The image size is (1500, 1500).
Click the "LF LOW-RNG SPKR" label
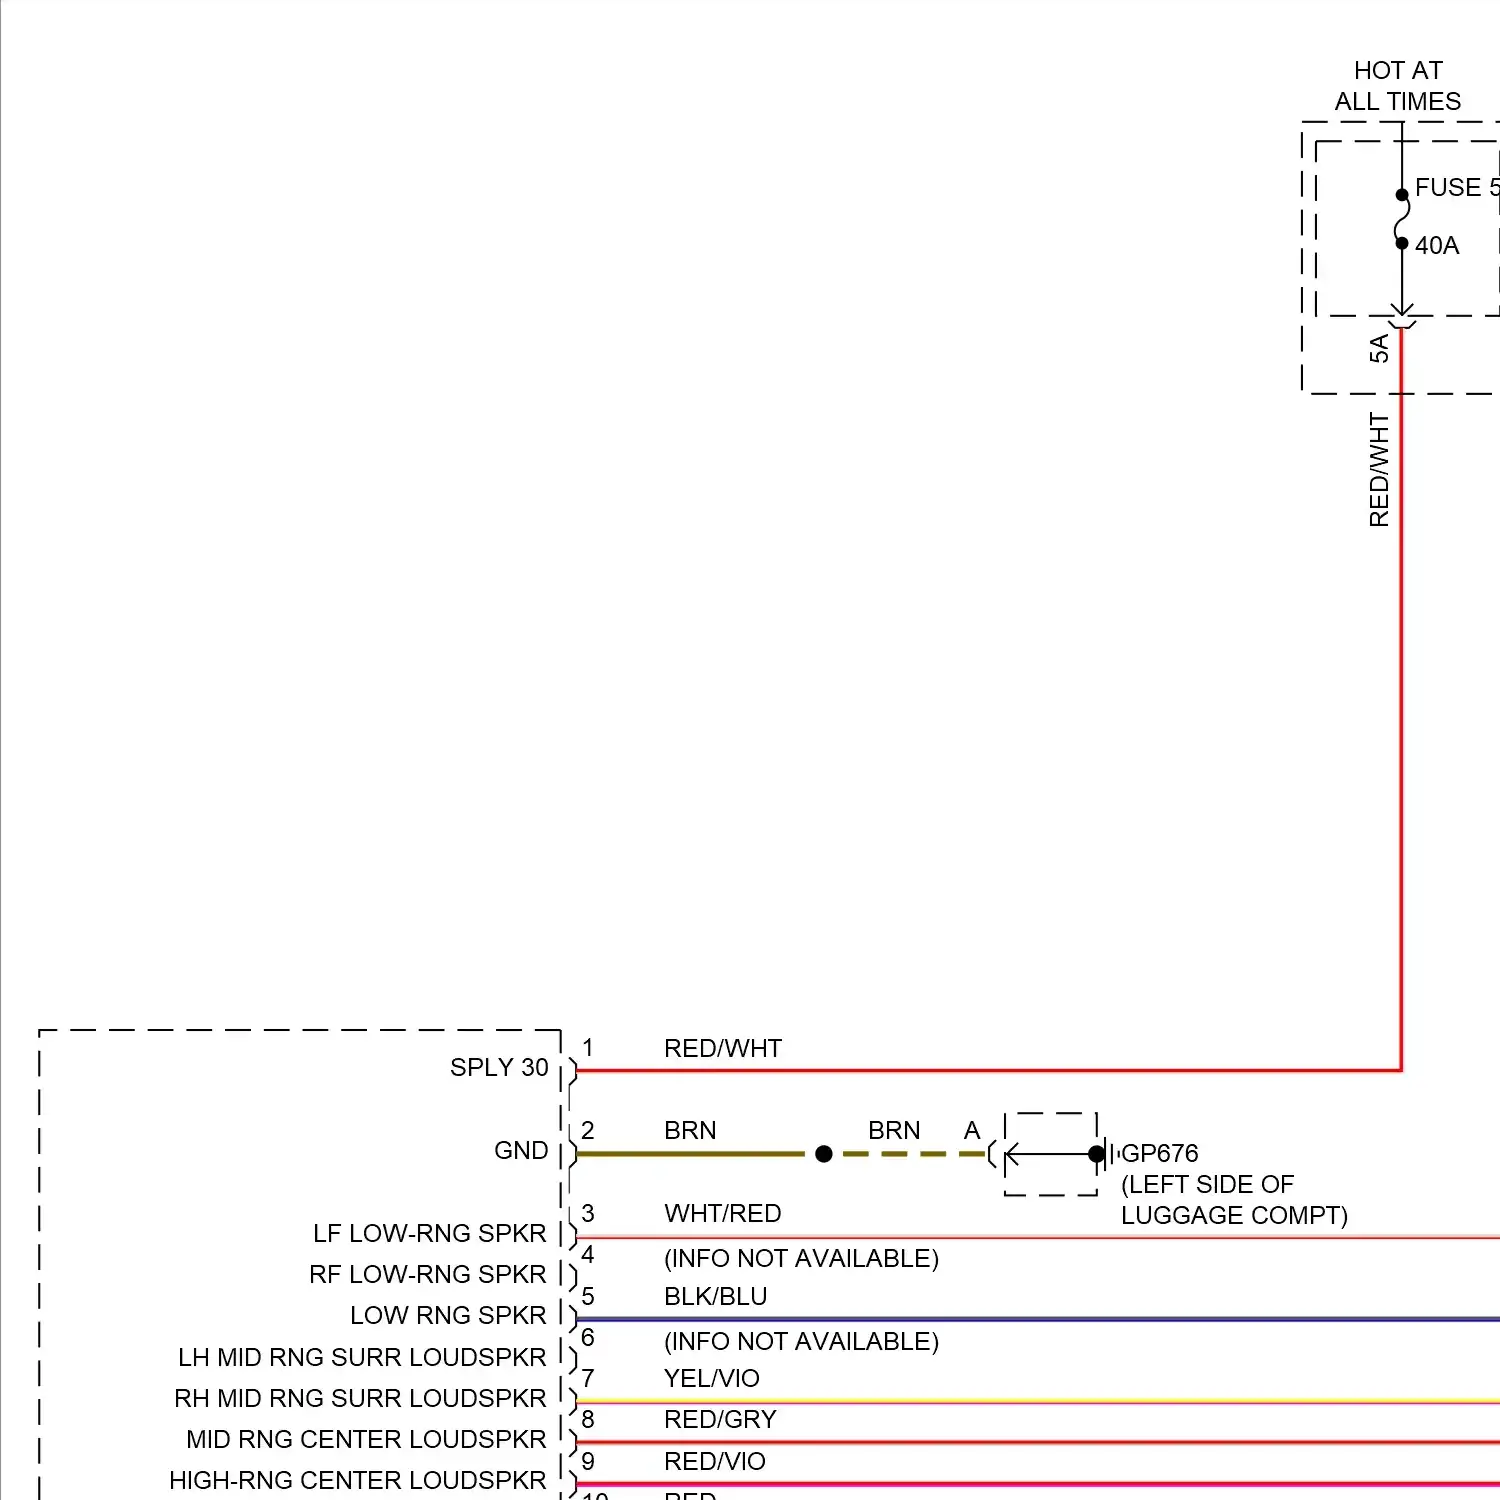tap(430, 1233)
